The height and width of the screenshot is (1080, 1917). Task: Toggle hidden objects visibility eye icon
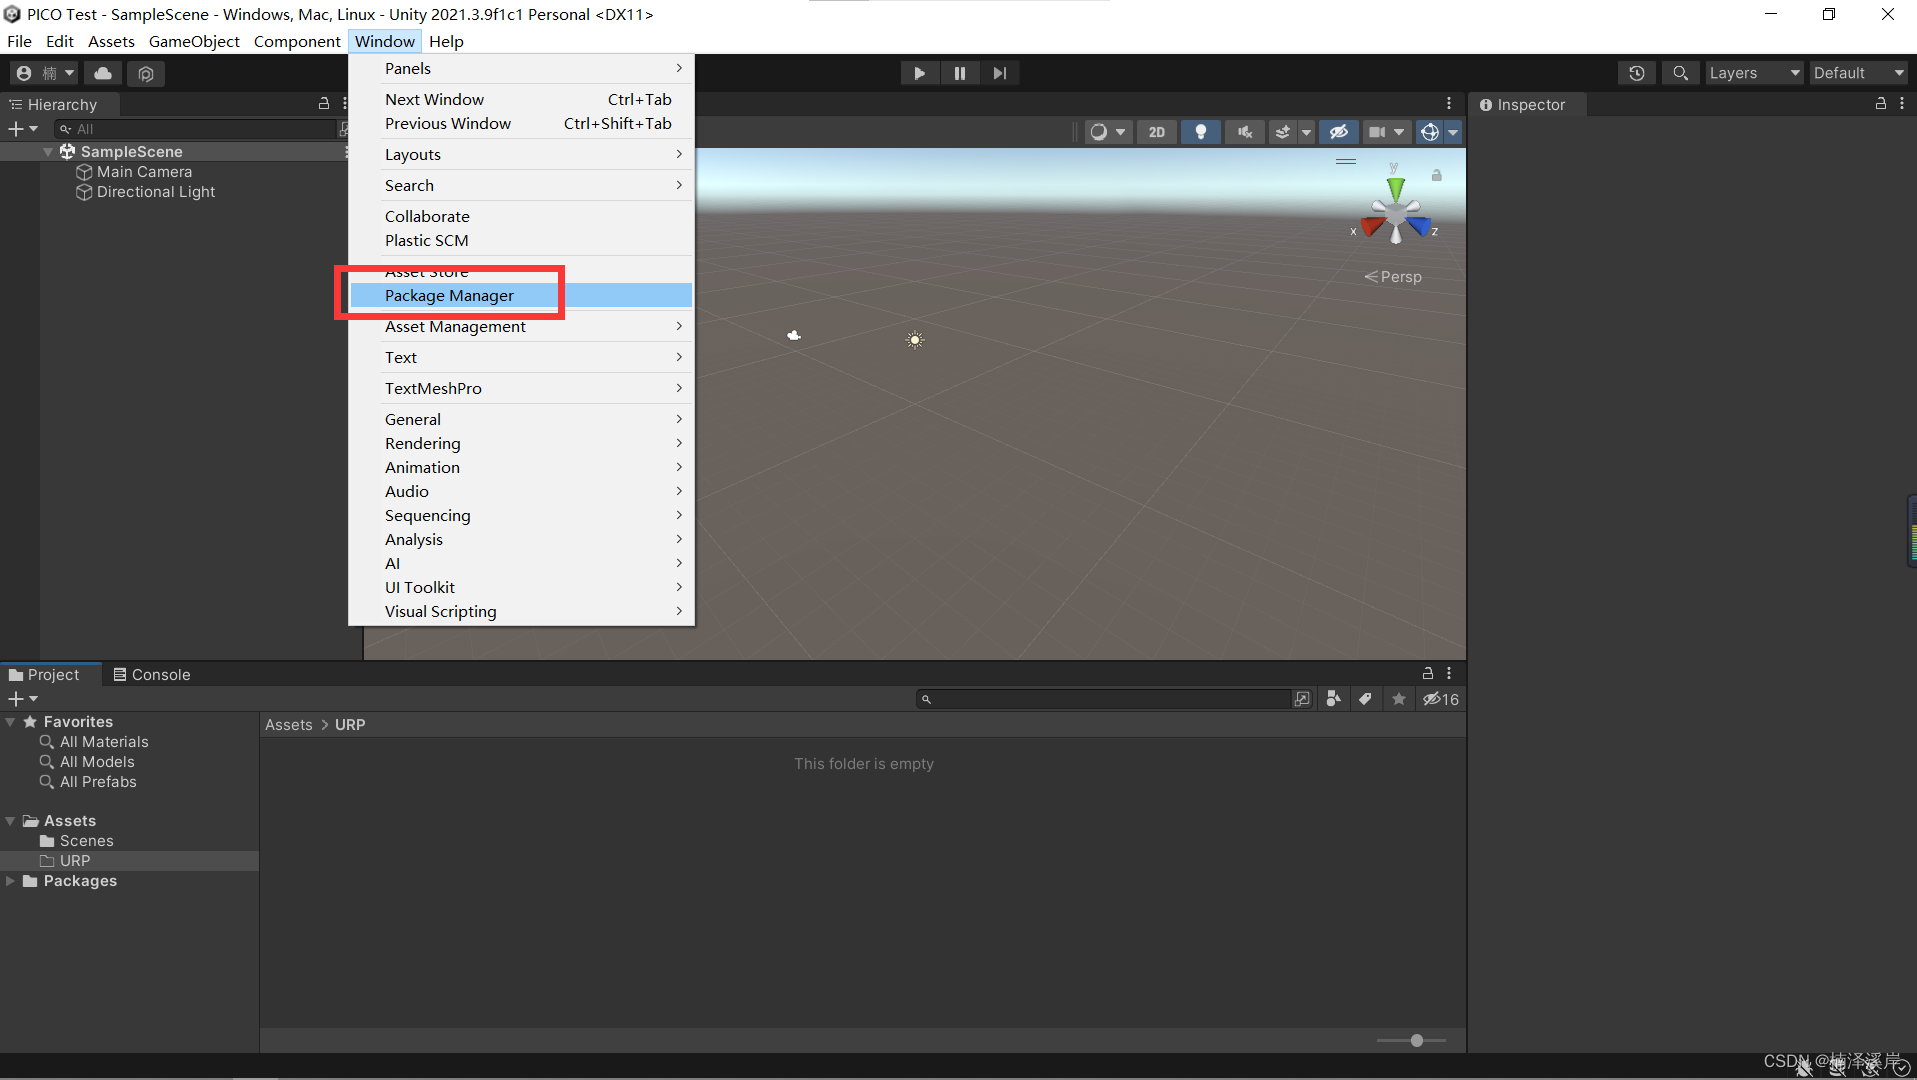coord(1339,132)
